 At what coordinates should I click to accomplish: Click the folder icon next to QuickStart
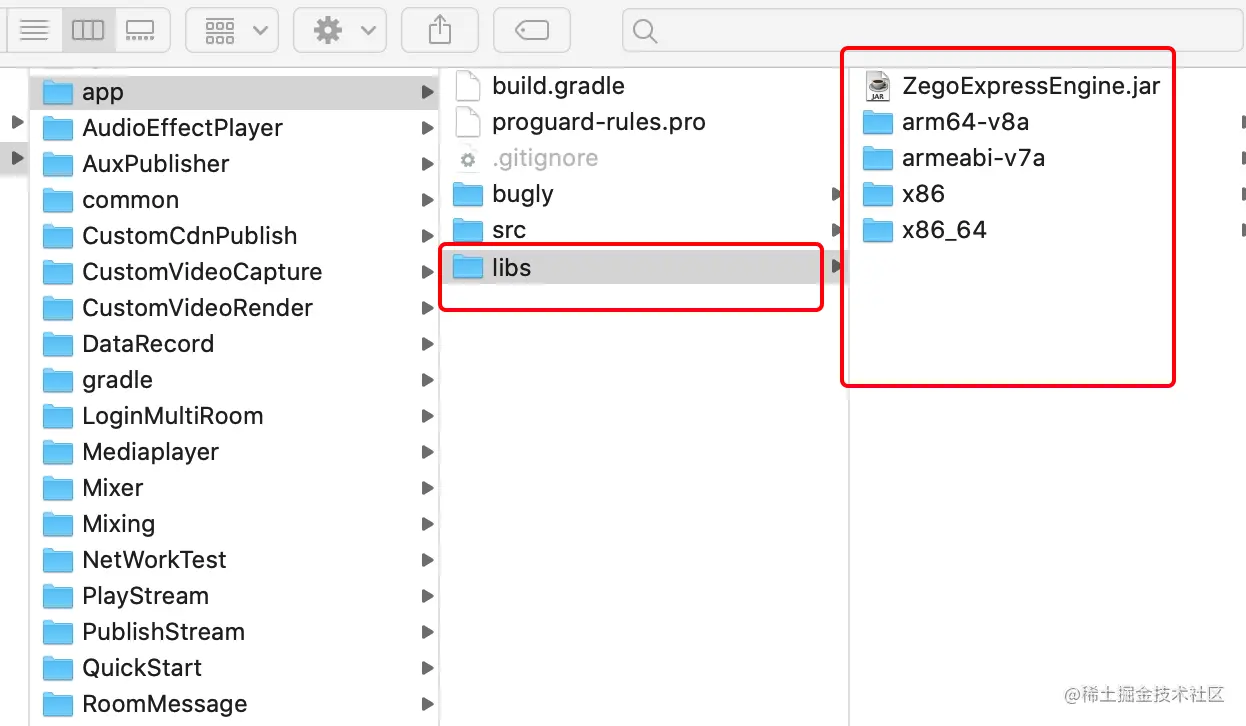[x=58, y=668]
